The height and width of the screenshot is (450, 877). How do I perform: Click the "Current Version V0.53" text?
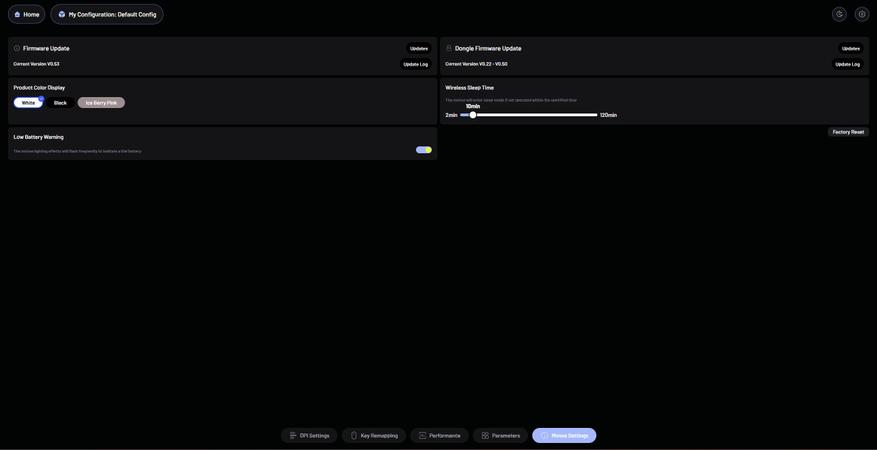[x=36, y=64]
